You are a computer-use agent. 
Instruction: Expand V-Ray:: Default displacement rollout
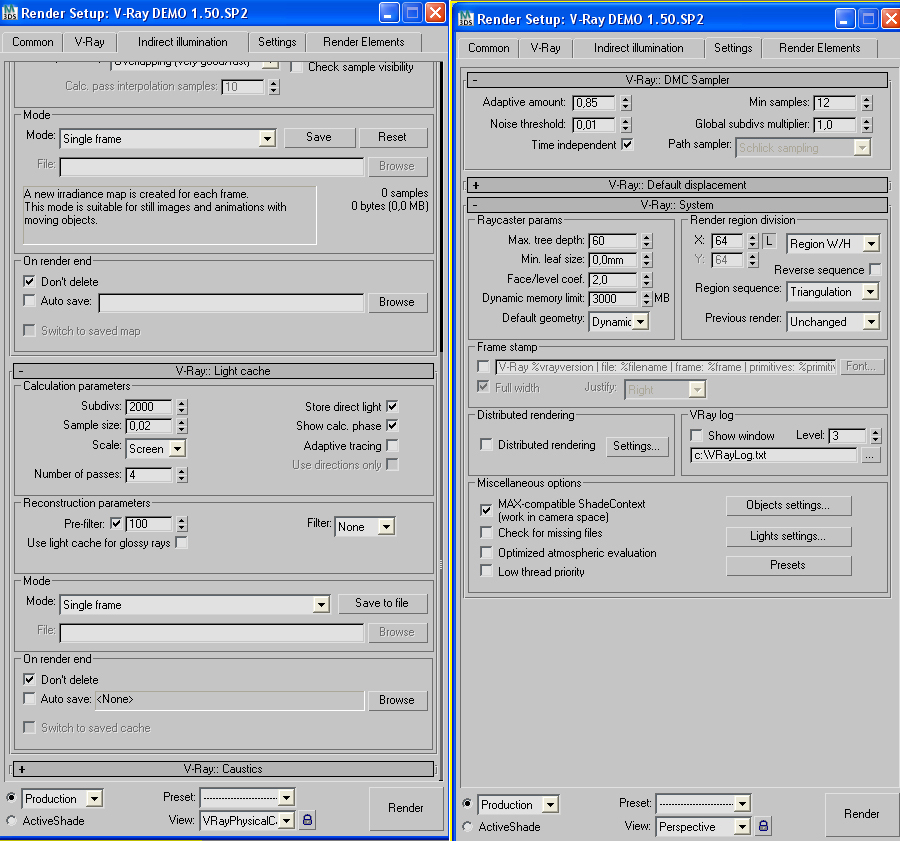click(677, 185)
